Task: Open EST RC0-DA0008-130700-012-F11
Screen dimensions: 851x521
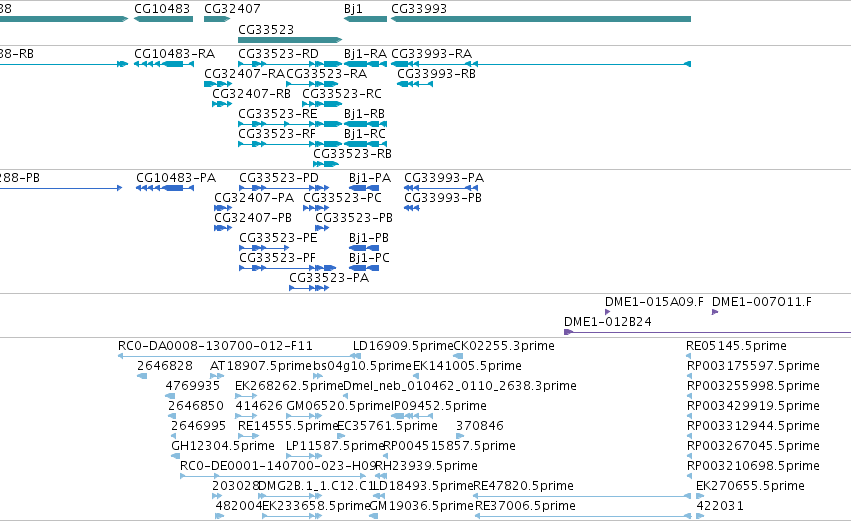Action: (x=239, y=357)
